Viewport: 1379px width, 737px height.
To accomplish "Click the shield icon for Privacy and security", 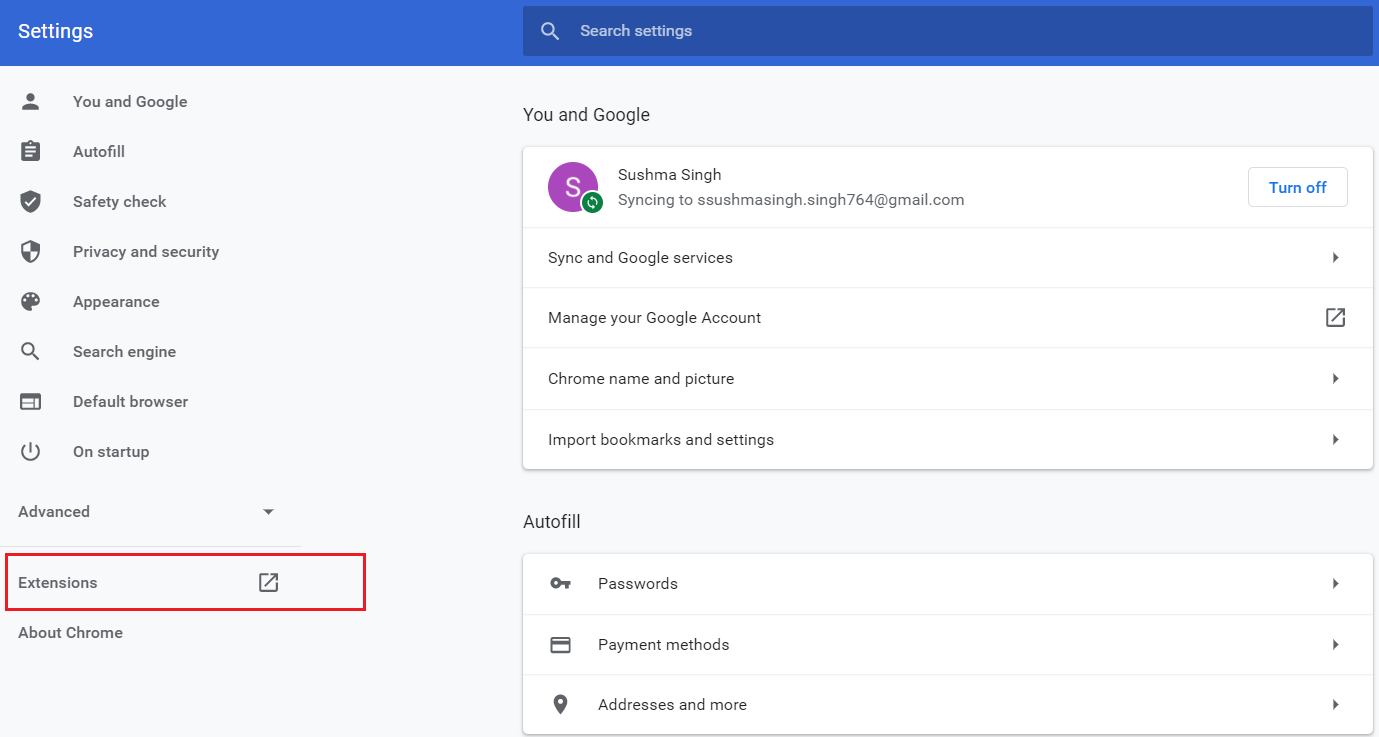I will [x=31, y=251].
